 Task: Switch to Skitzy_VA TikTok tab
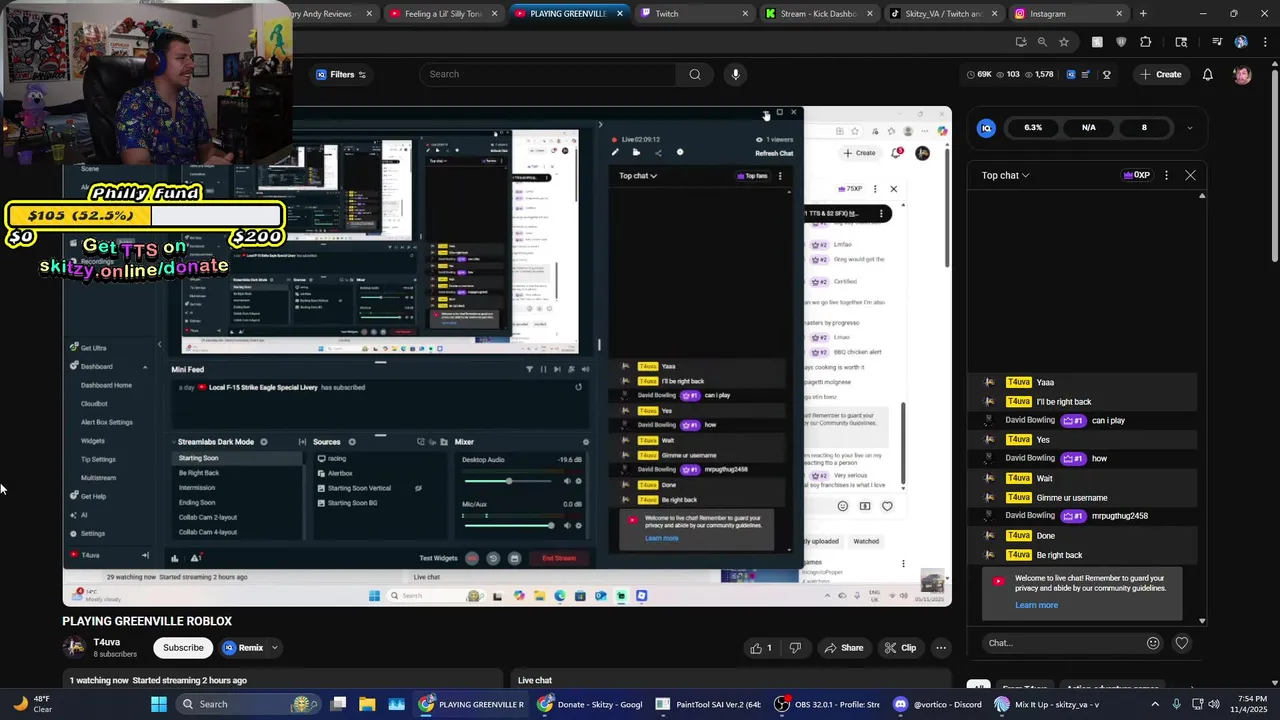943,14
